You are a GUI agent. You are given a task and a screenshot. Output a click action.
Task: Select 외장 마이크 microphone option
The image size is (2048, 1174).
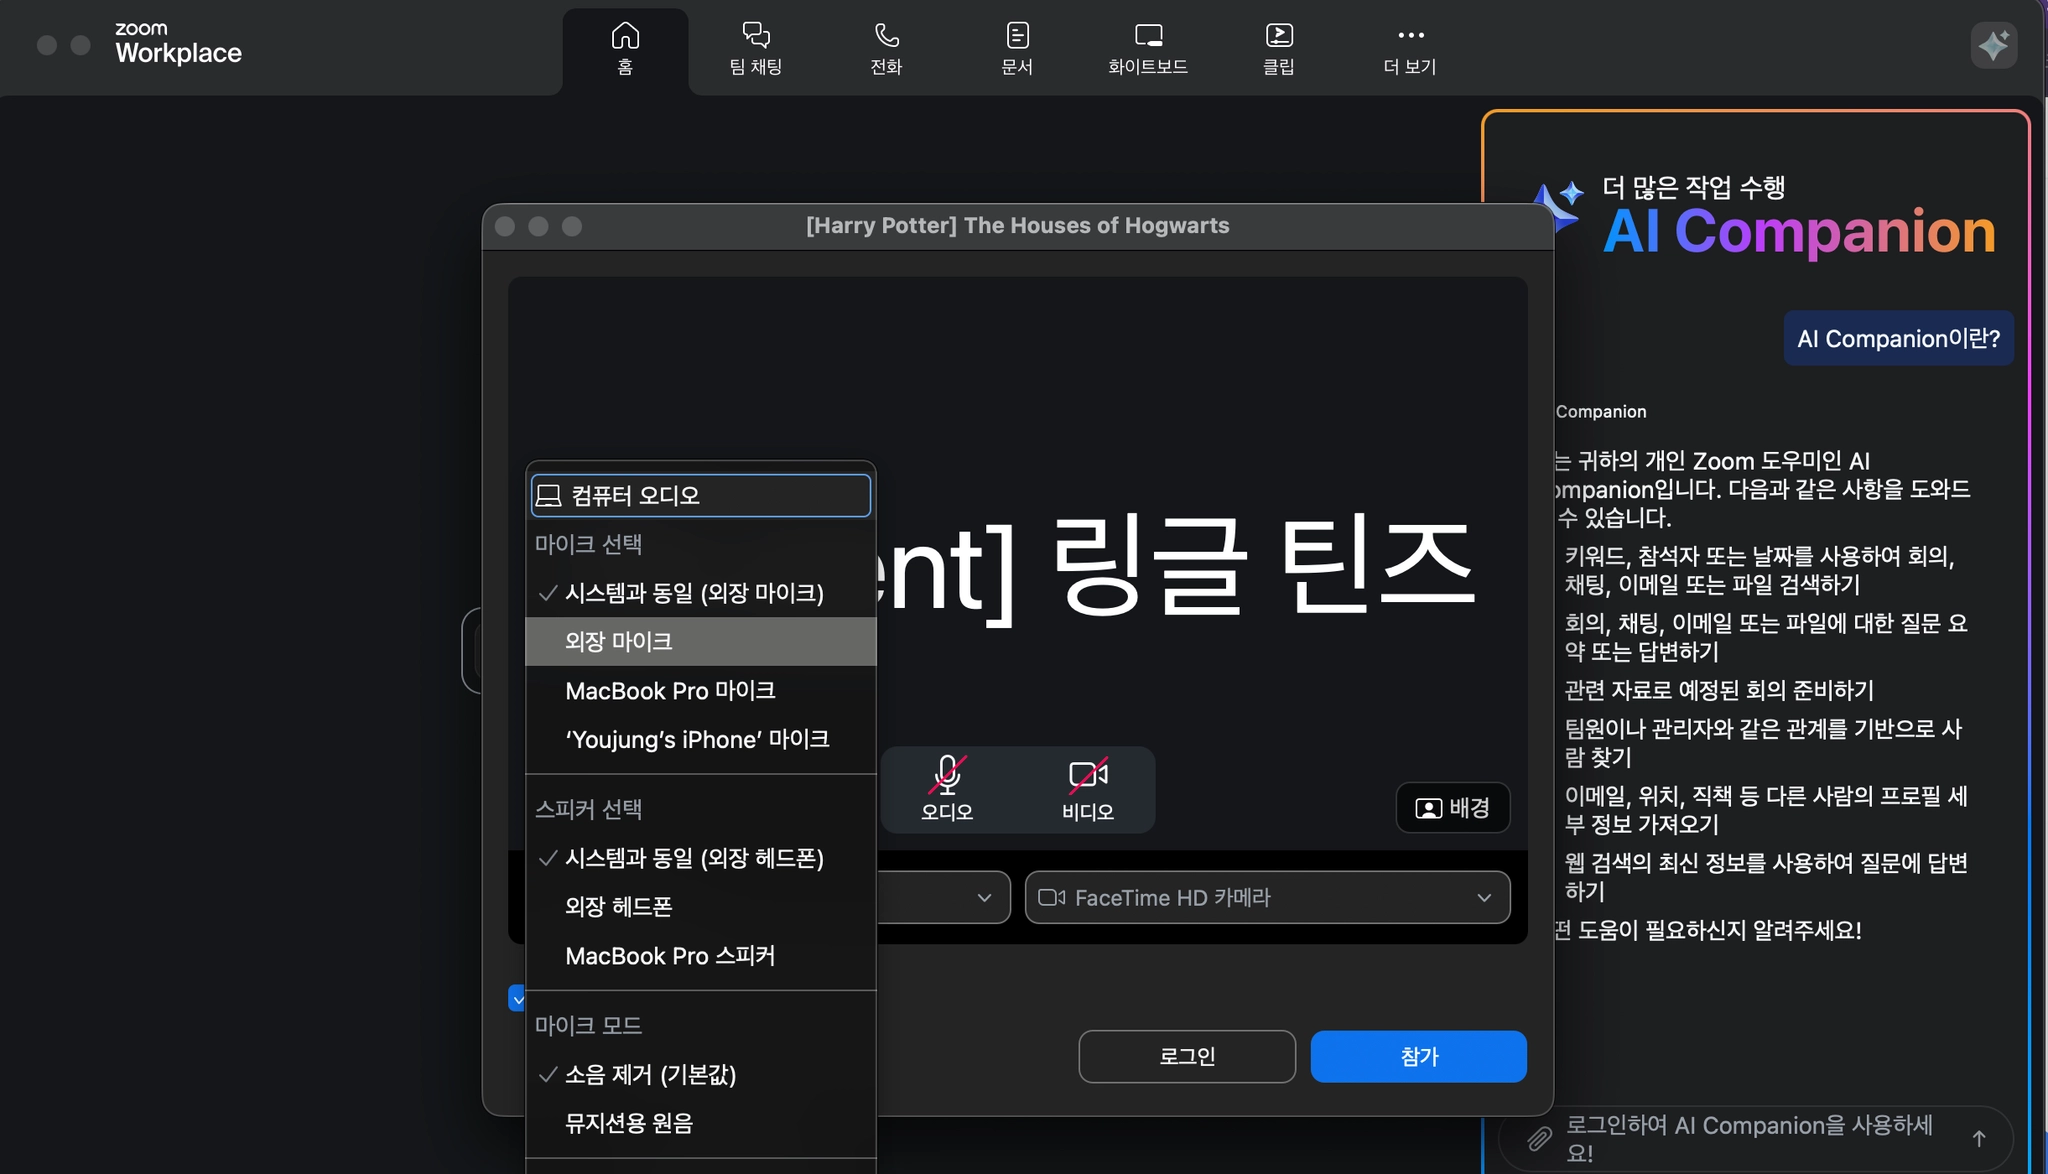618,642
